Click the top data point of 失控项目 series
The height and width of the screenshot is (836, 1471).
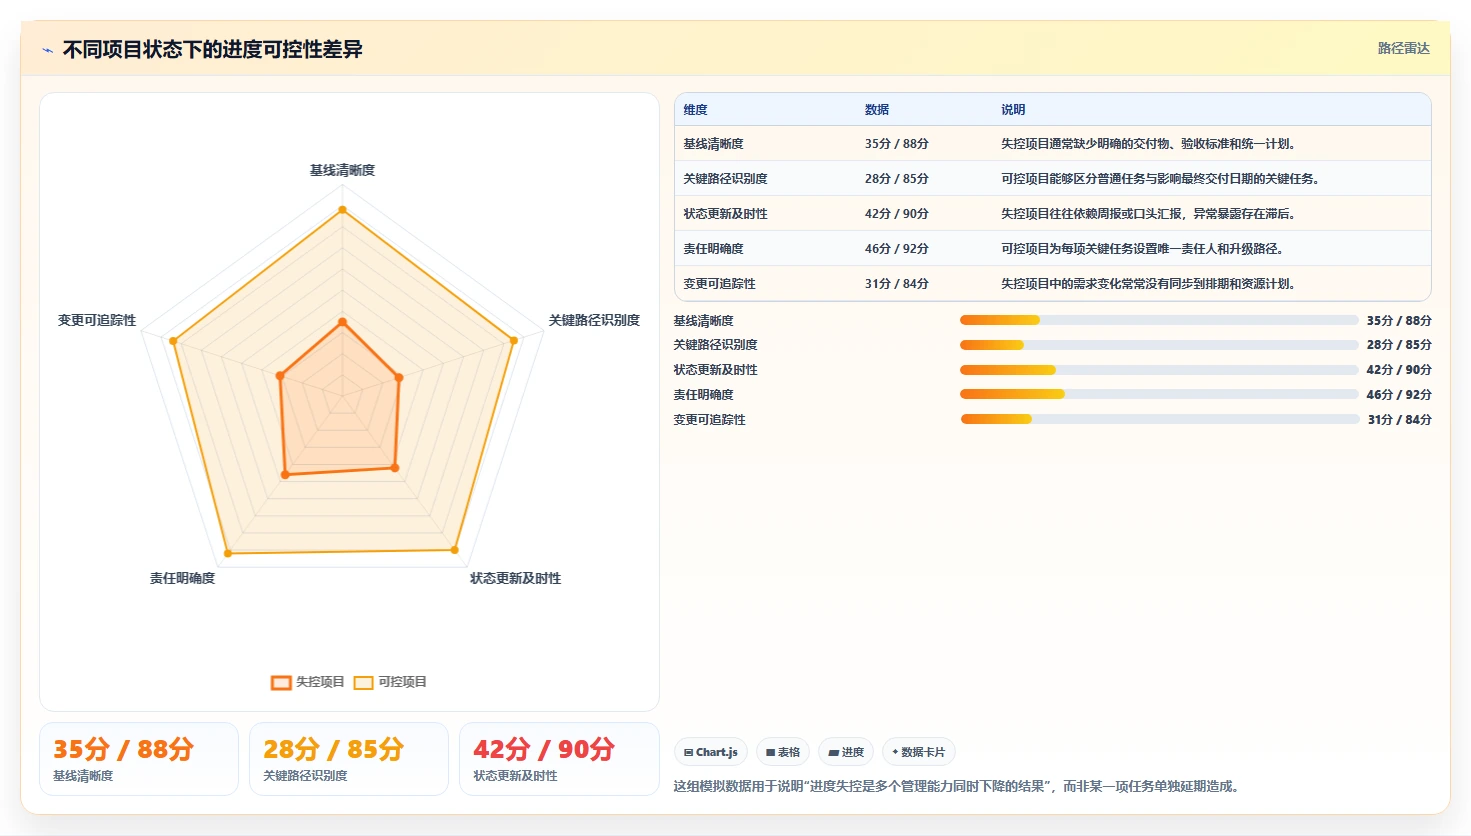tap(342, 322)
